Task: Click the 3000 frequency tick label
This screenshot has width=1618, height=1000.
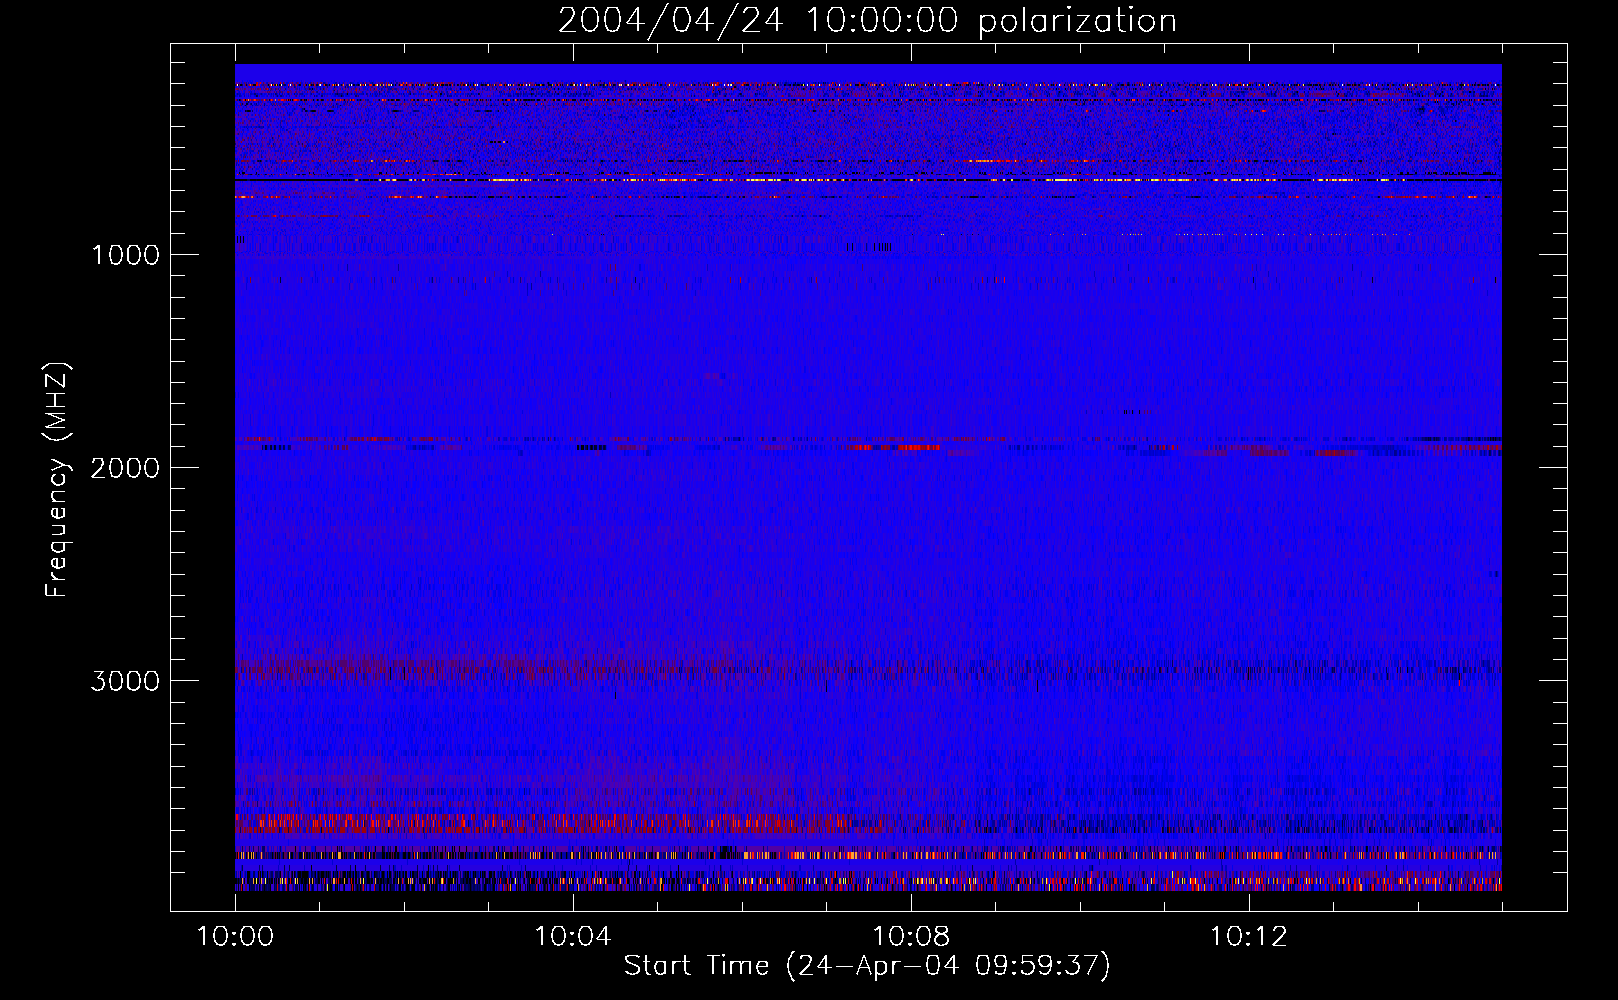Action: click(125, 681)
